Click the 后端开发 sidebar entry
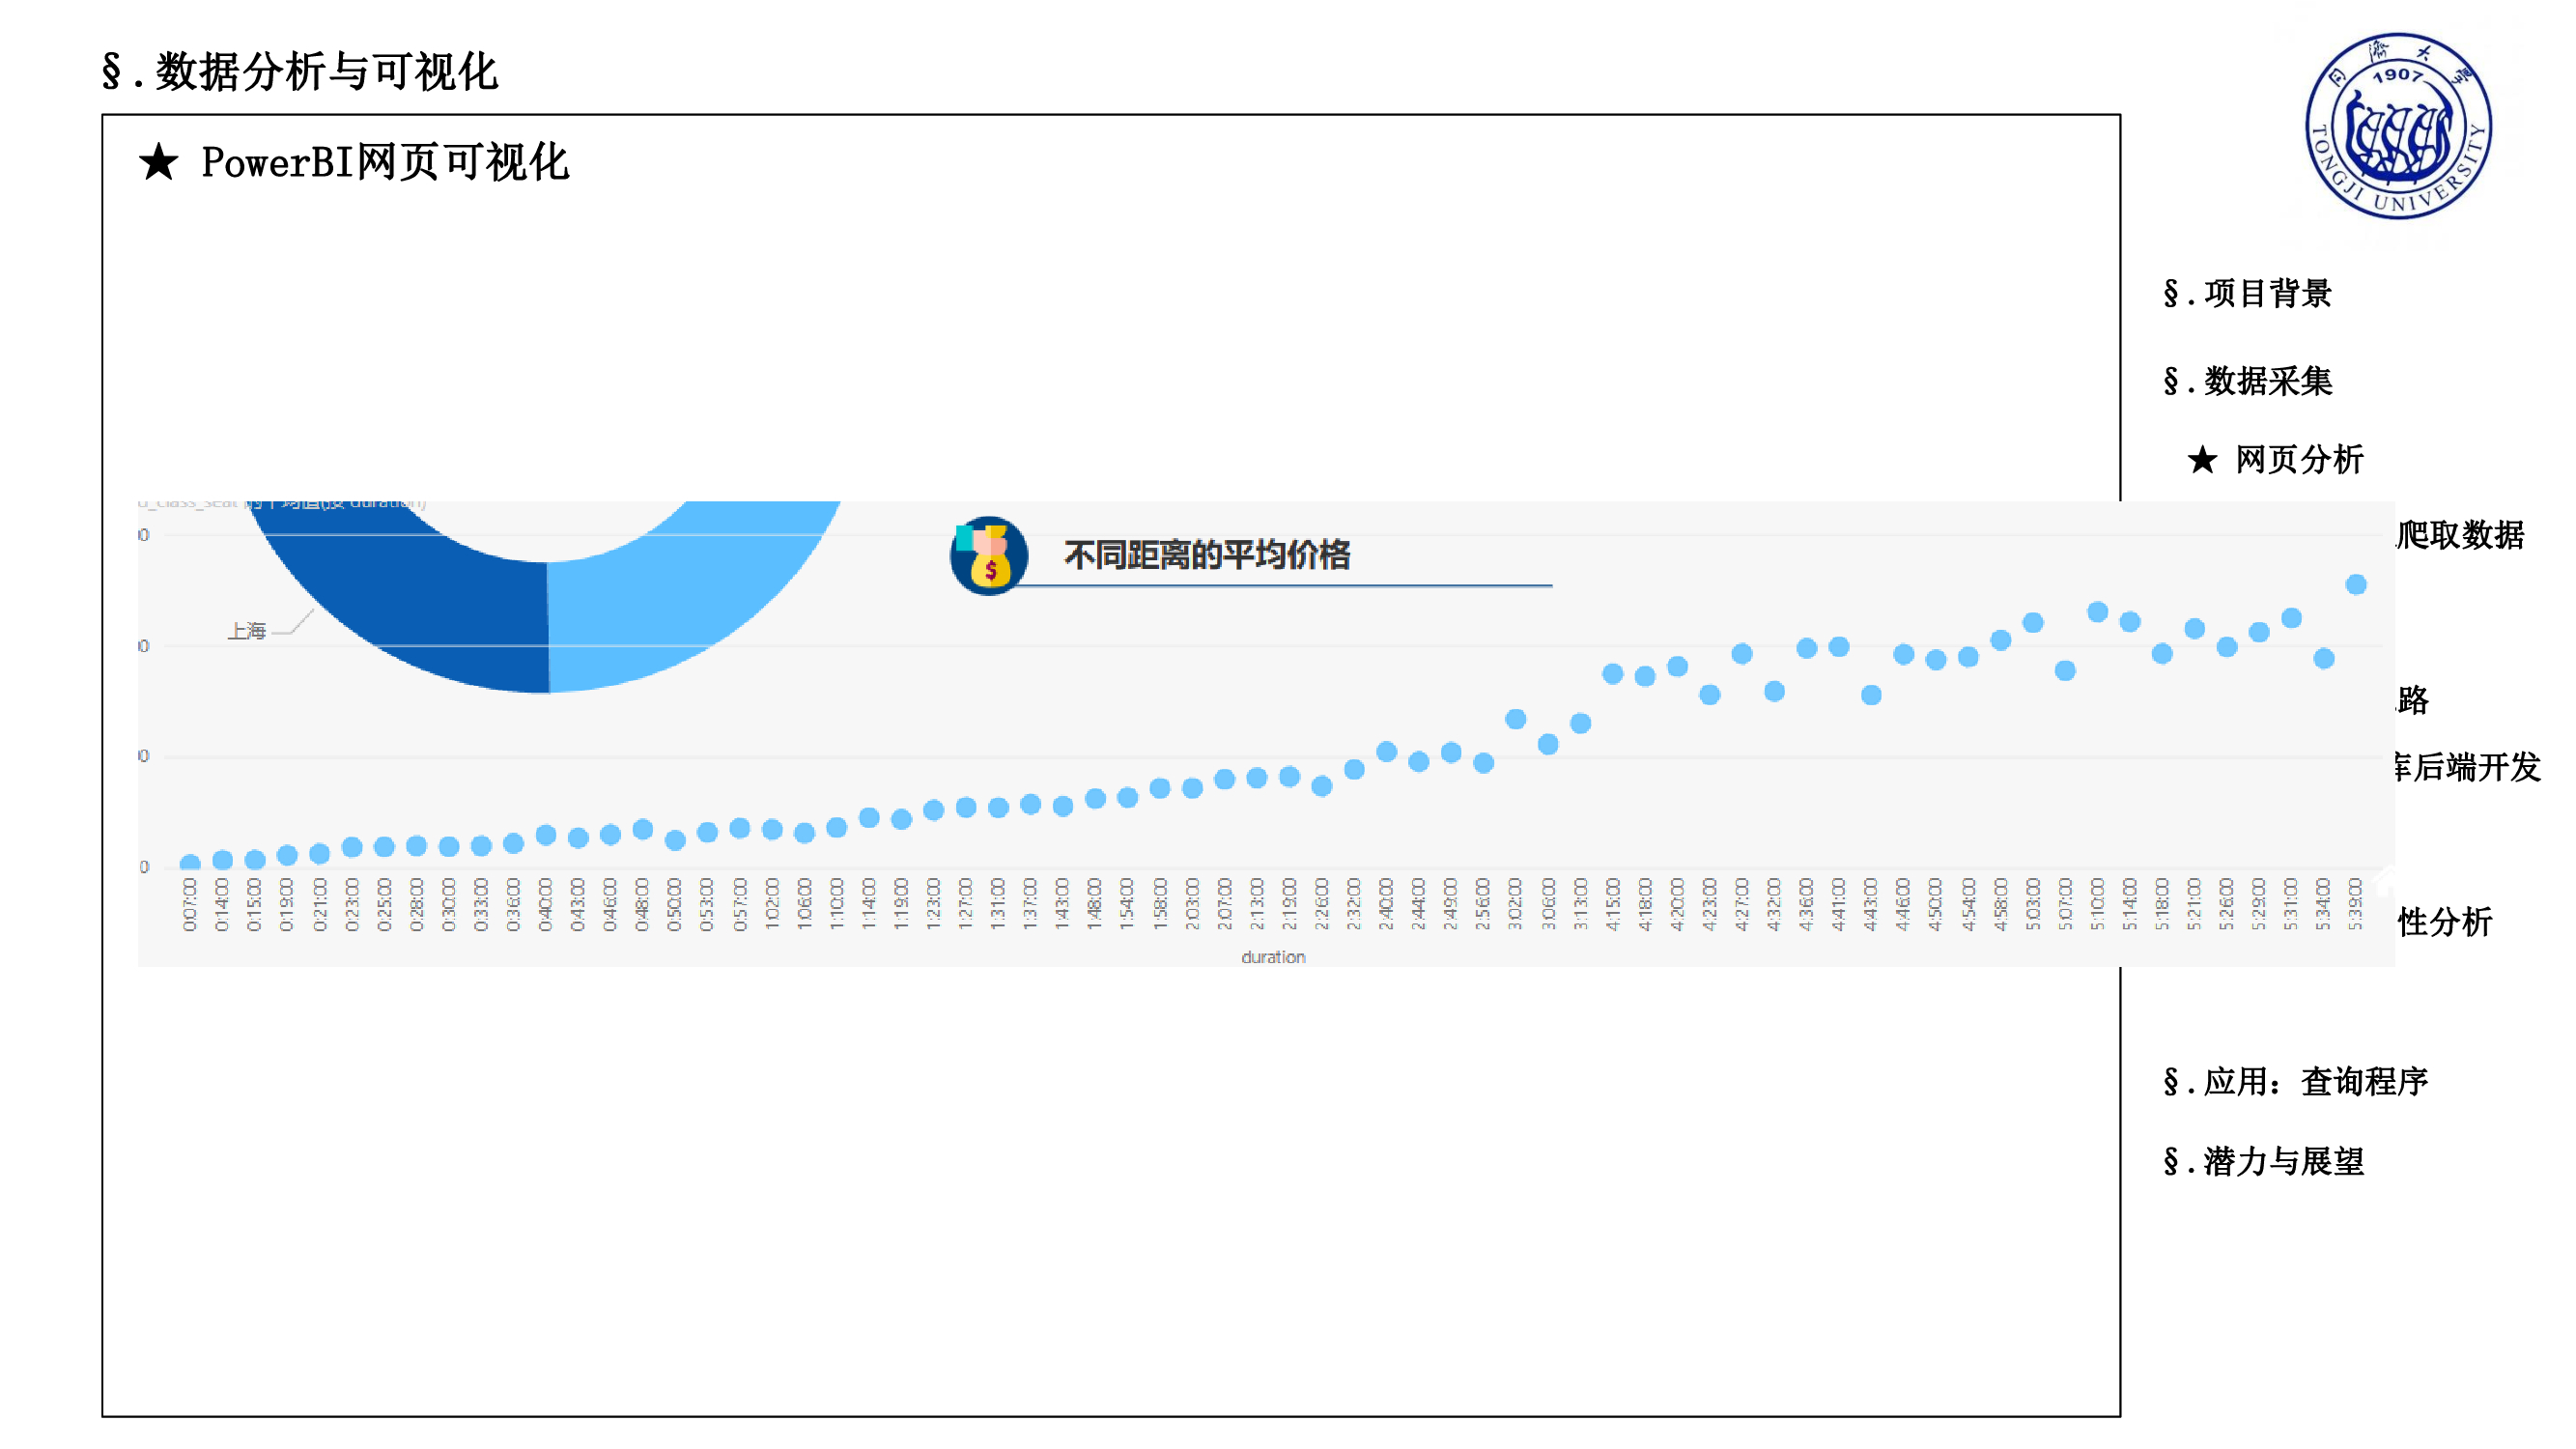The height and width of the screenshot is (1449, 2576). pos(2468,767)
